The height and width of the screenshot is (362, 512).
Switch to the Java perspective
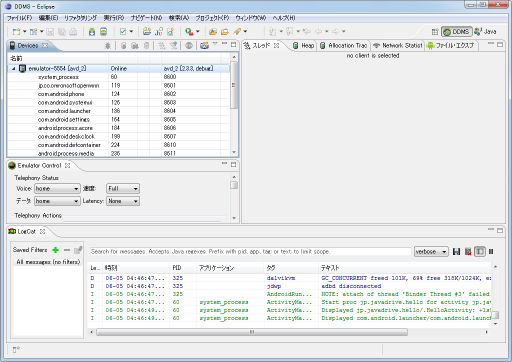coord(485,32)
